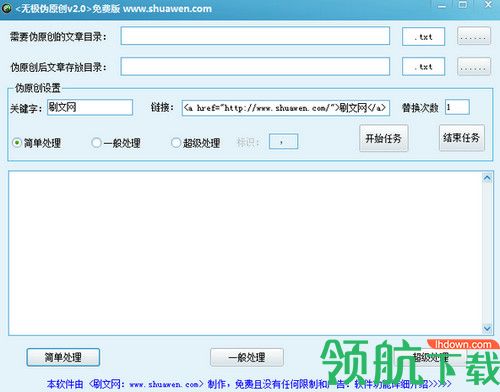
Task: Maximize the window
Action: point(463,5)
